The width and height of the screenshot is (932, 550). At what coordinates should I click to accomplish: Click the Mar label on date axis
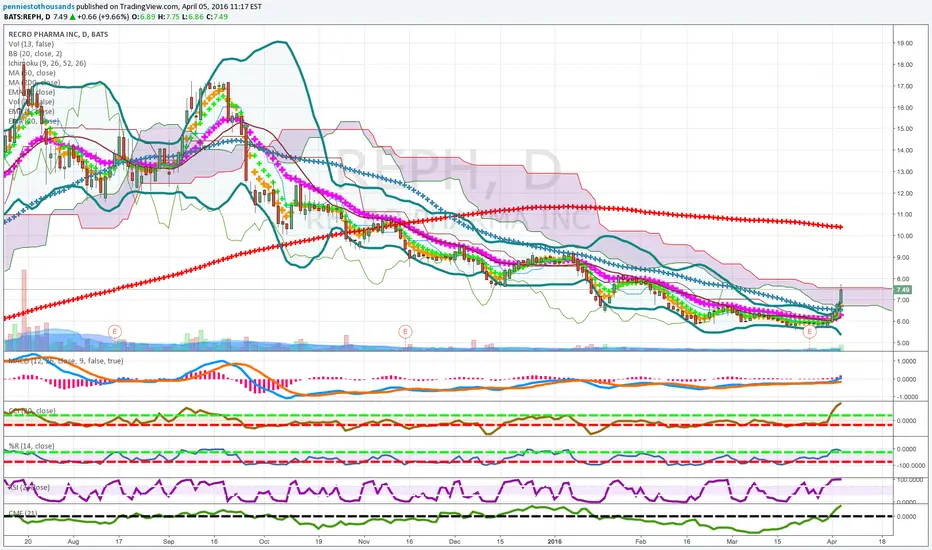coord(732,542)
